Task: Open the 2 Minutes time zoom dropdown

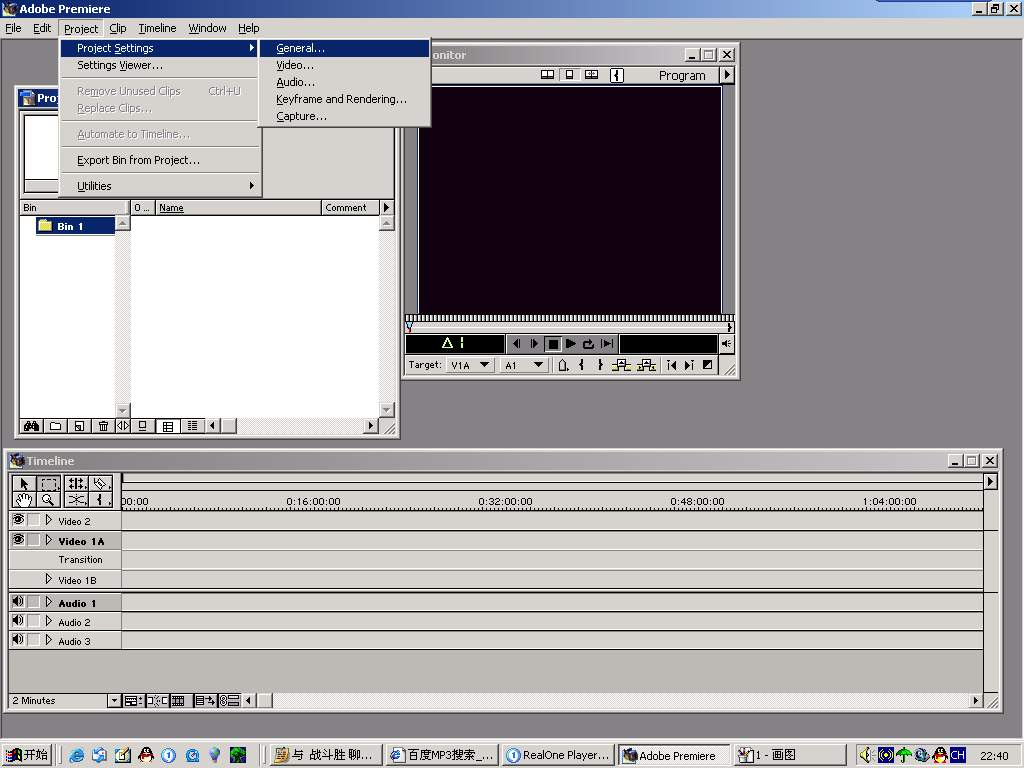Action: tap(114, 701)
